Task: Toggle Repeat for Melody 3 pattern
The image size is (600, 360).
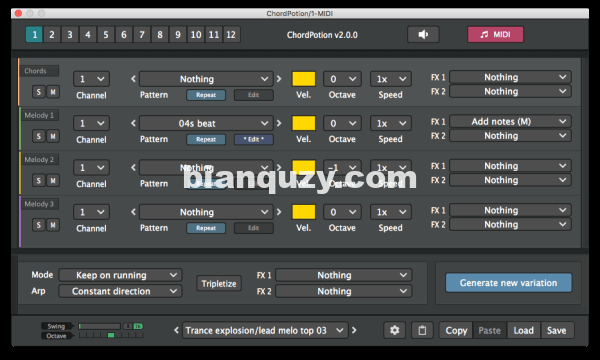Action: [x=206, y=228]
